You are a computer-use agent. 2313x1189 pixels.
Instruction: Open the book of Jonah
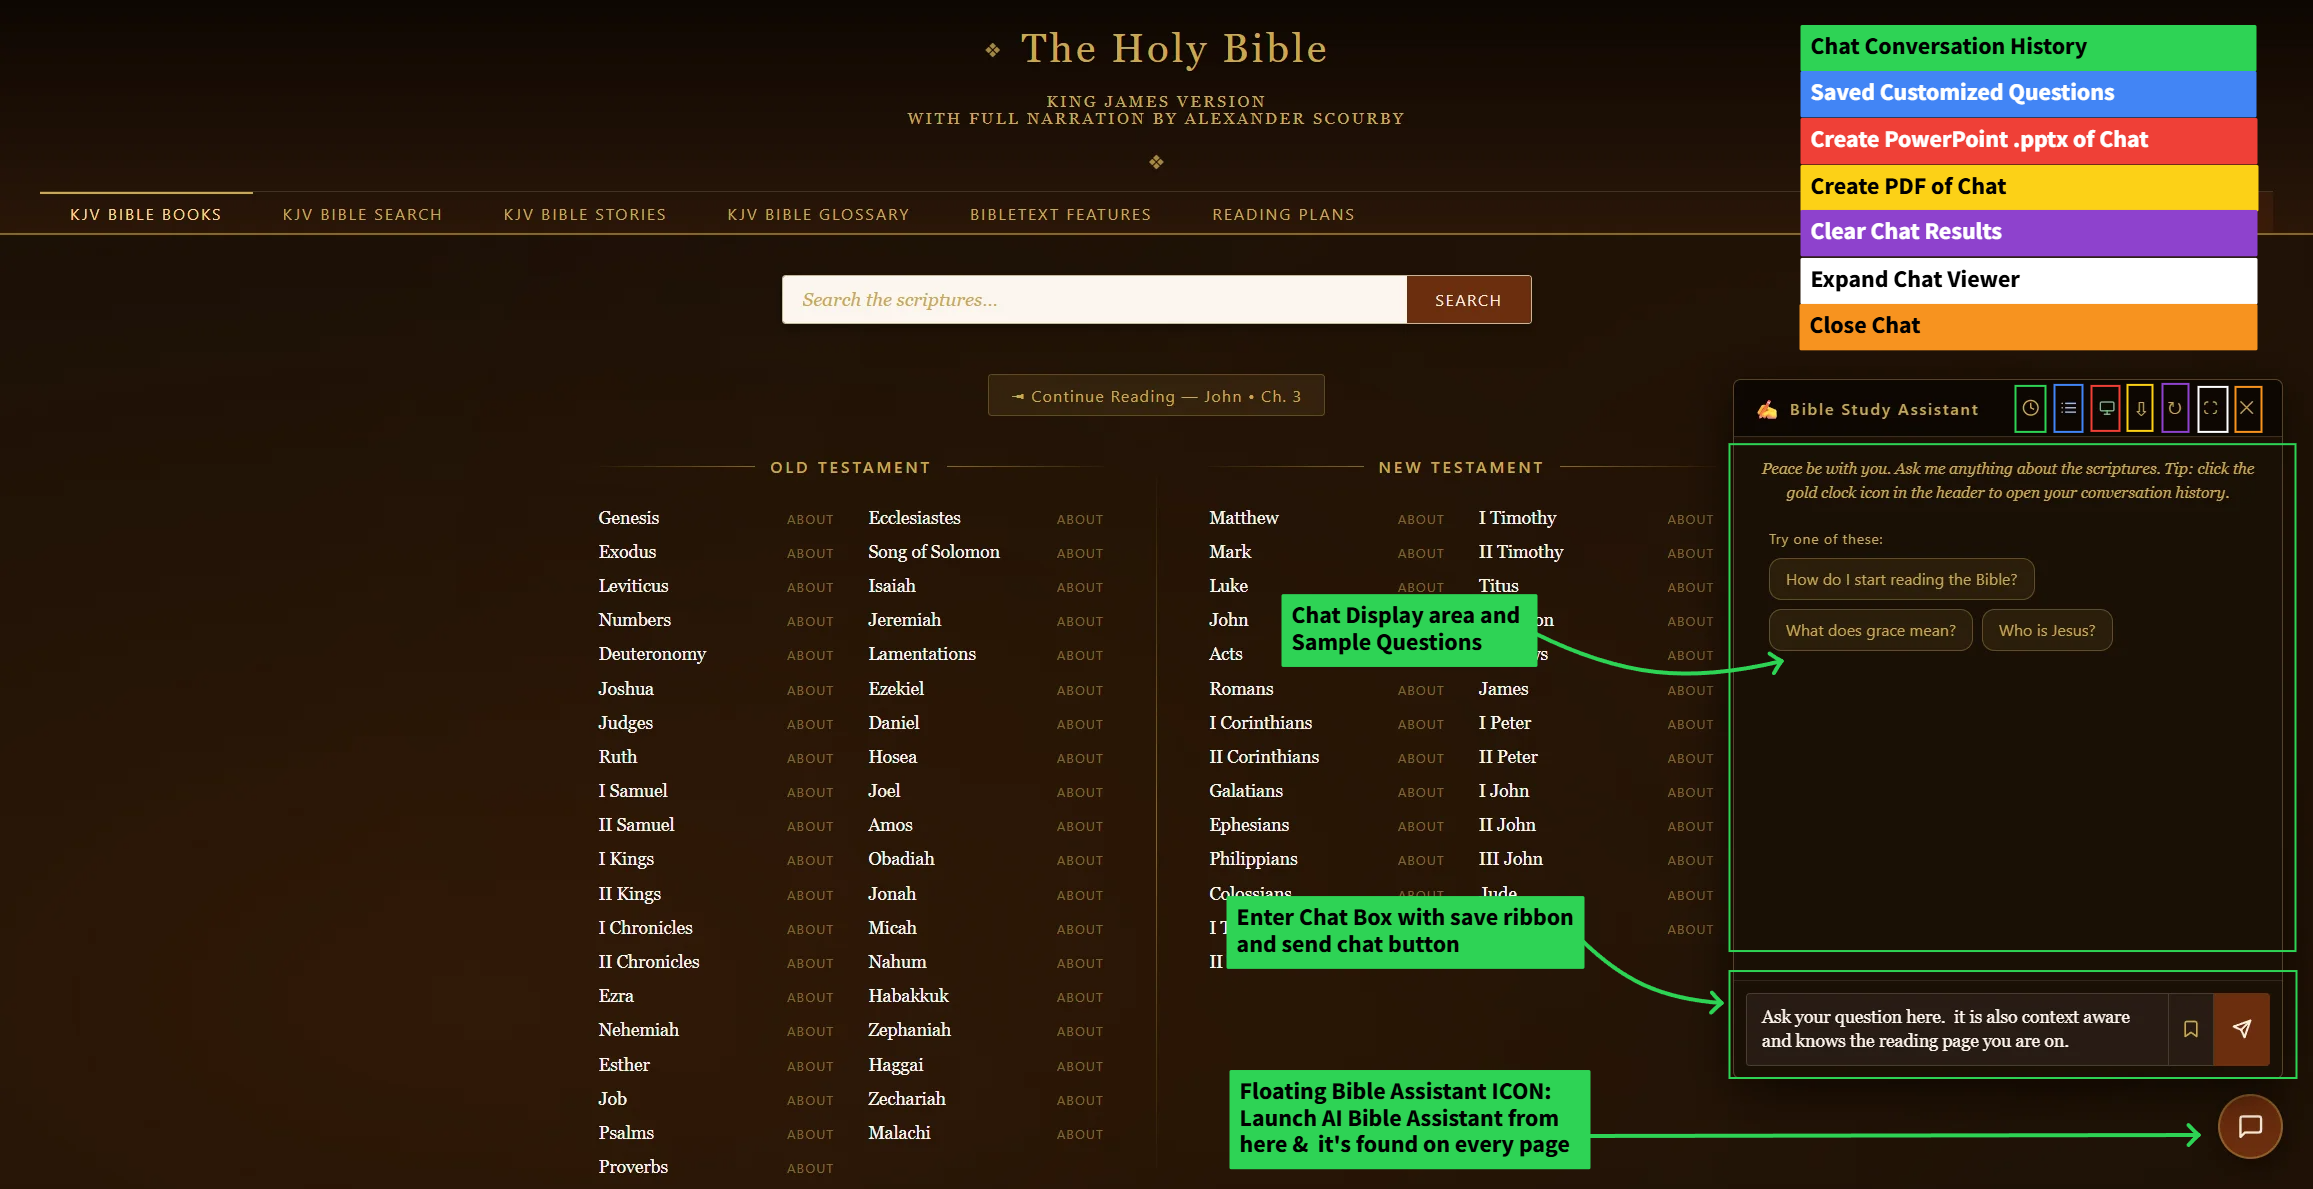coord(892,894)
